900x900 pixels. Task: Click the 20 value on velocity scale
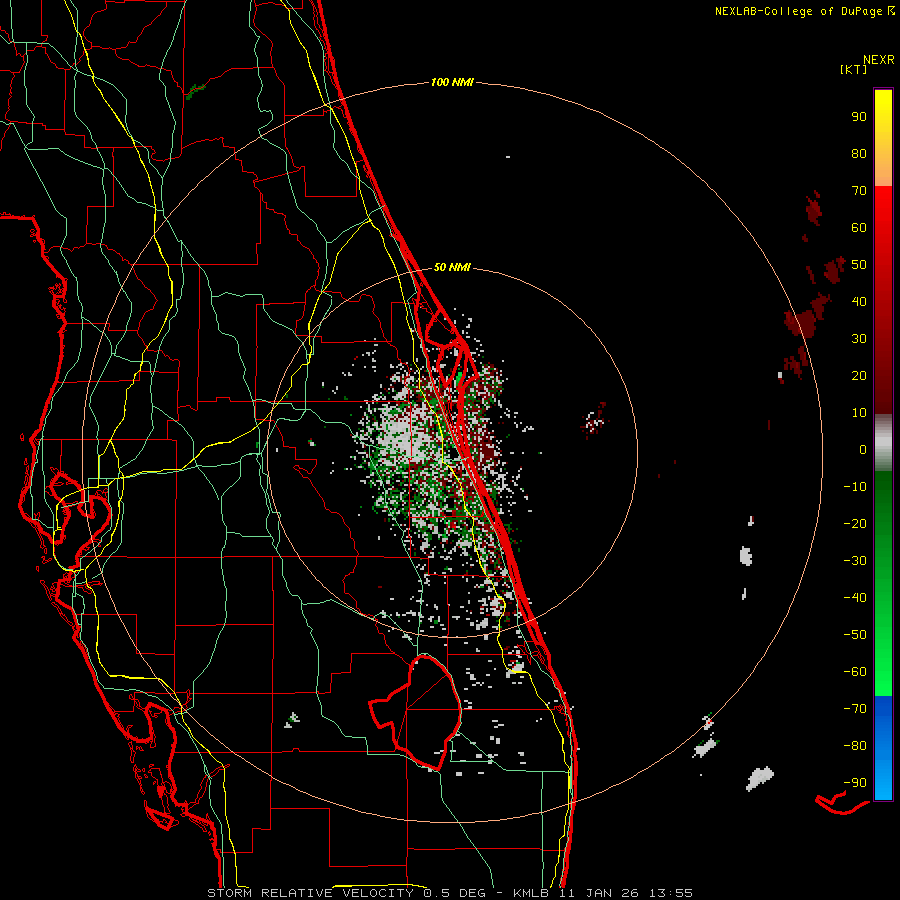pos(859,375)
